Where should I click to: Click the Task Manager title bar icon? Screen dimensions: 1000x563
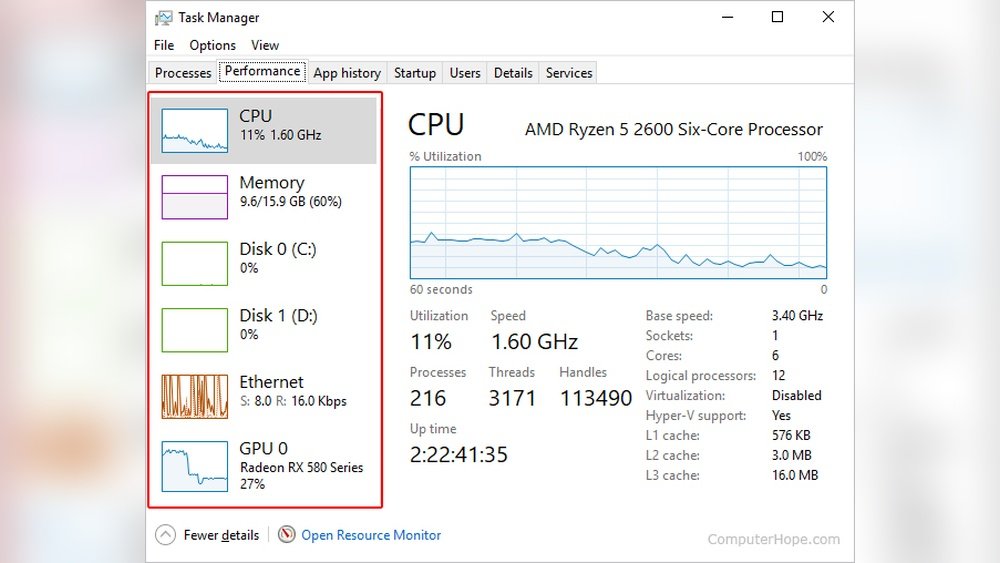point(164,17)
